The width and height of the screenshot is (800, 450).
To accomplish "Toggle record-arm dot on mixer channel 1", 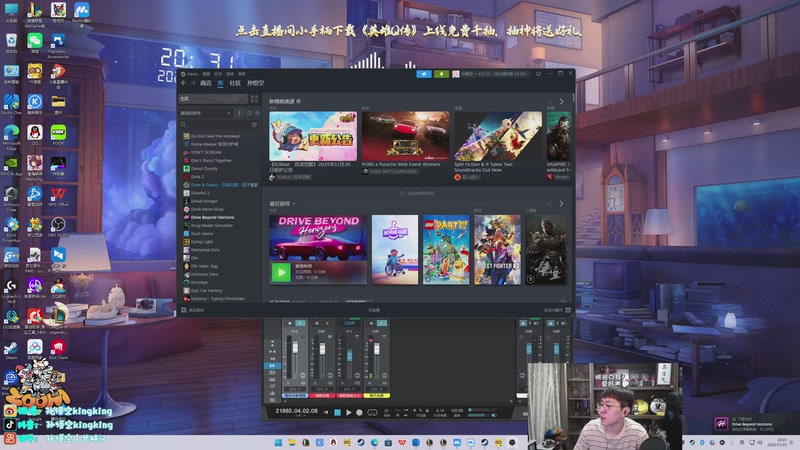I will (290, 323).
